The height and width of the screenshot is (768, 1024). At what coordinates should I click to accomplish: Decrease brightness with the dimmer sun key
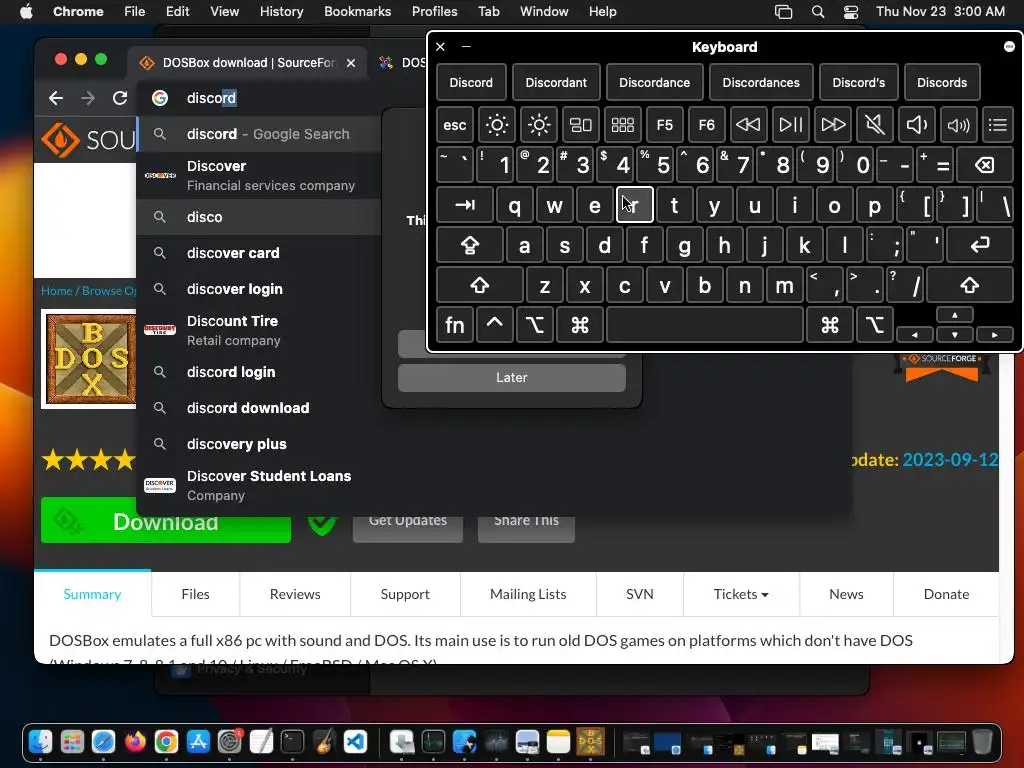[496, 125]
